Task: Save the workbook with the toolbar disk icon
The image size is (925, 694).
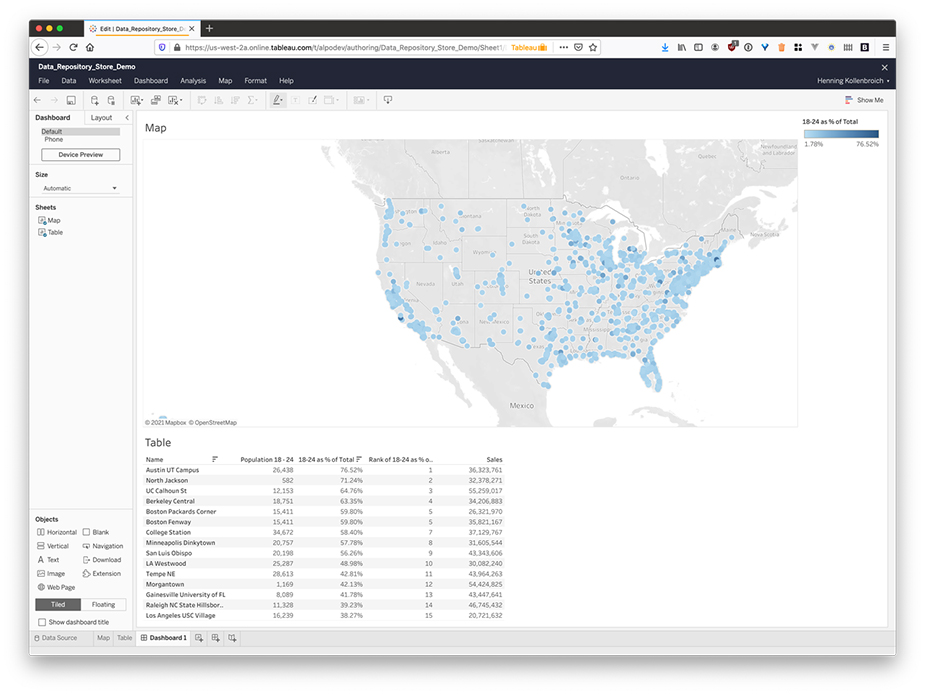Action: (x=71, y=100)
